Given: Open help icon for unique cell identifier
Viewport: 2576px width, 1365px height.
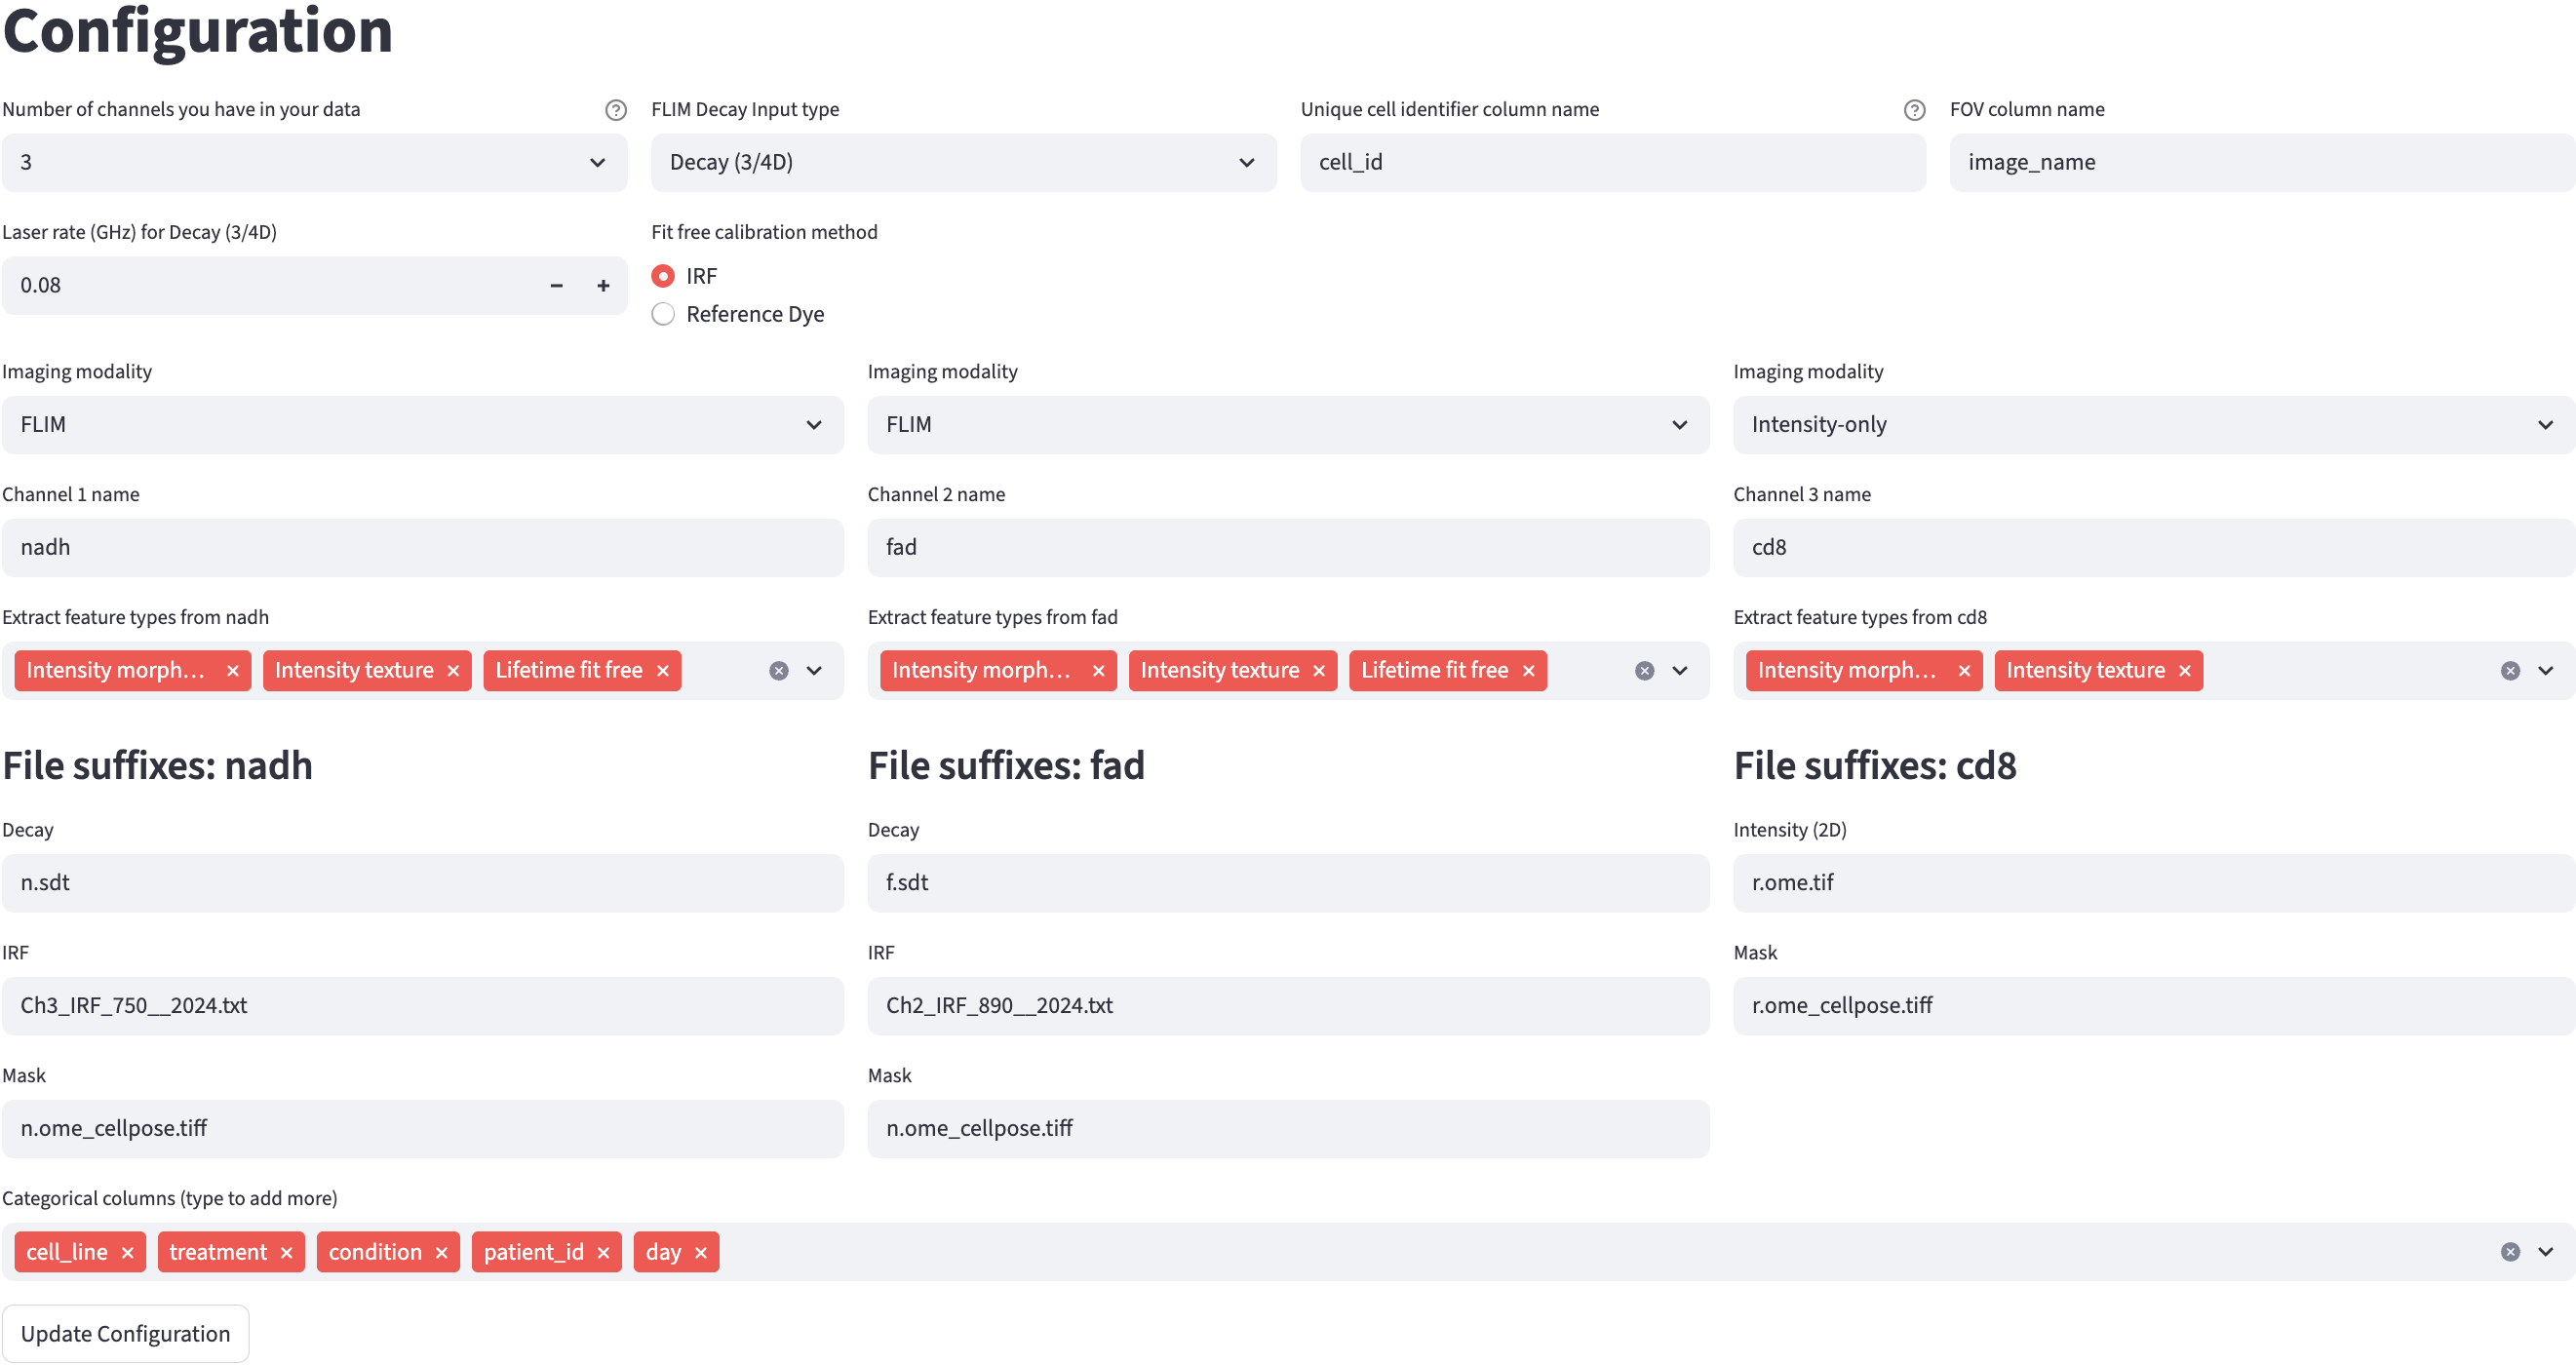Looking at the screenshot, I should pos(1914,110).
